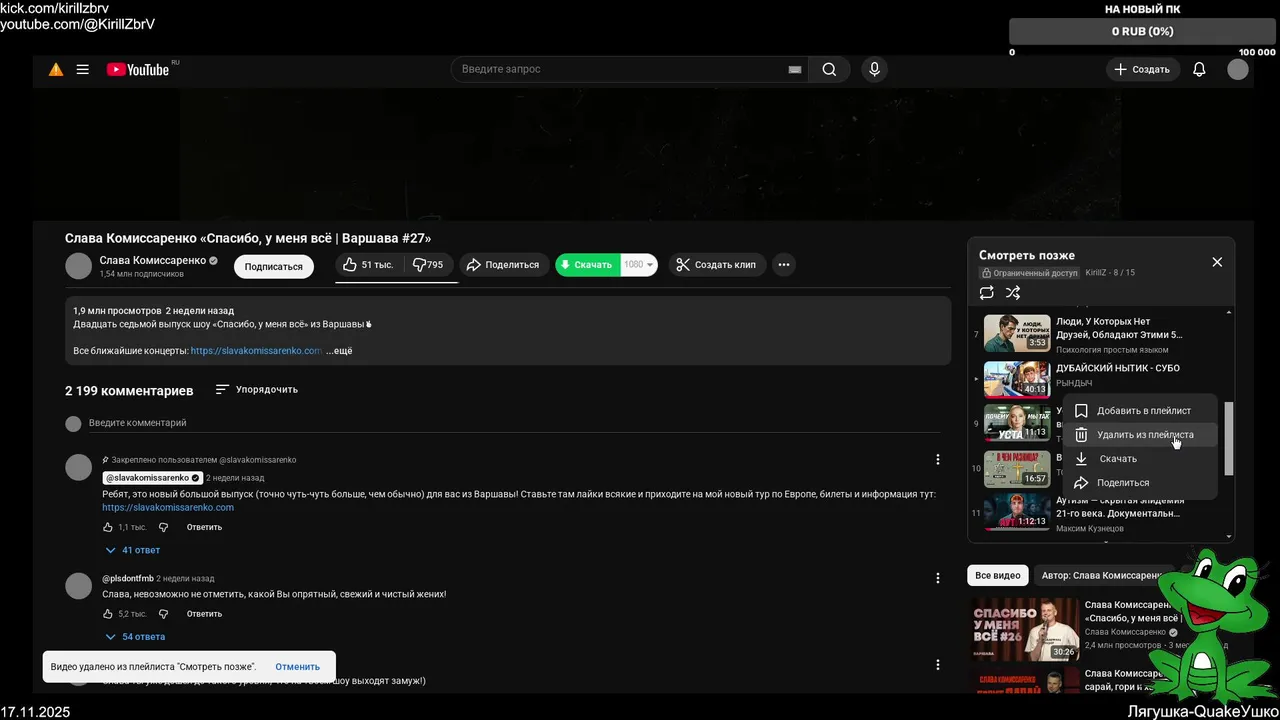Close the Смотреть позже playlist panel
The image size is (1280, 720).
click(x=1217, y=262)
